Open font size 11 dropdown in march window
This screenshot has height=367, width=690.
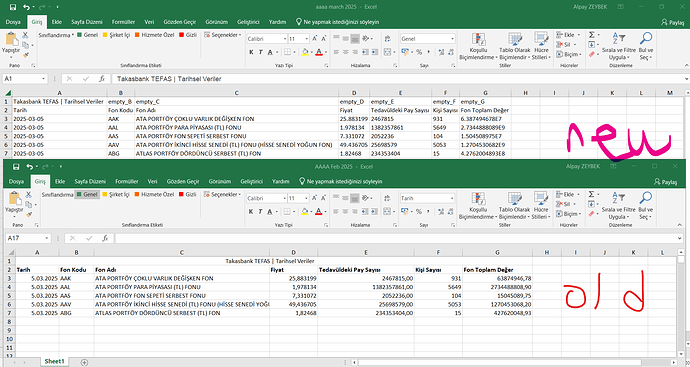tap(307, 39)
